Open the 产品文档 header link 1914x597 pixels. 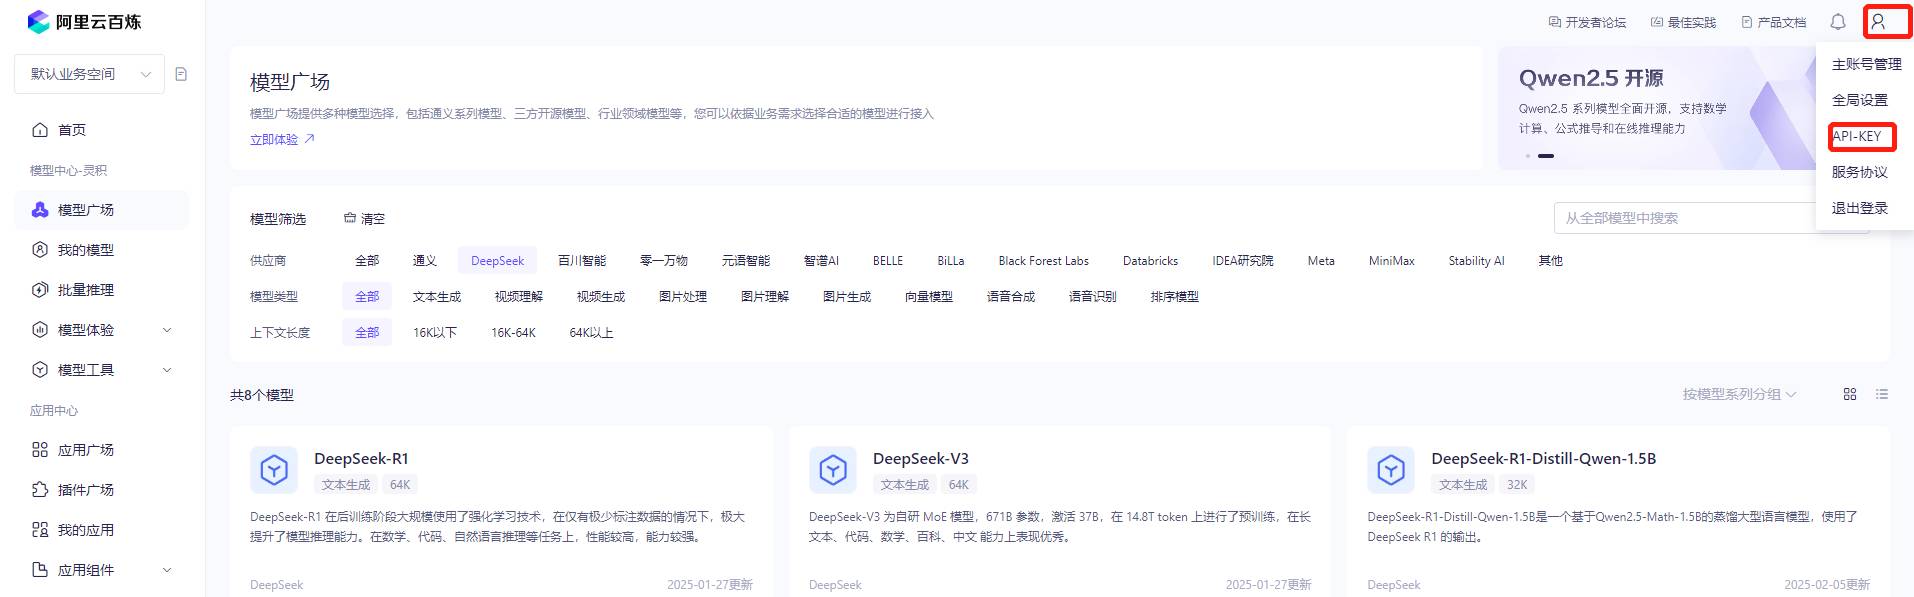click(x=1773, y=22)
